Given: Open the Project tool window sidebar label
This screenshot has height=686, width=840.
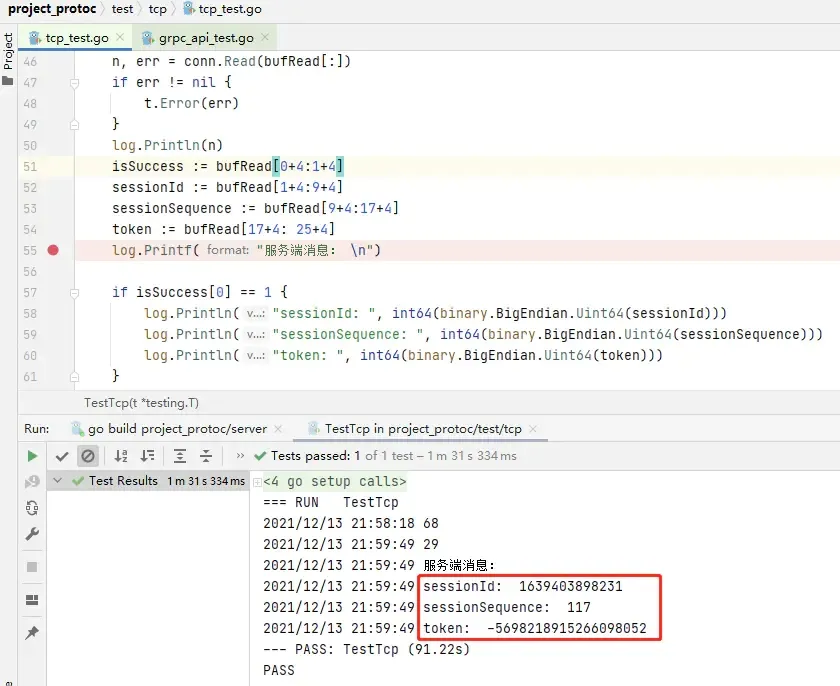Looking at the screenshot, I should pyautogui.click(x=9, y=45).
